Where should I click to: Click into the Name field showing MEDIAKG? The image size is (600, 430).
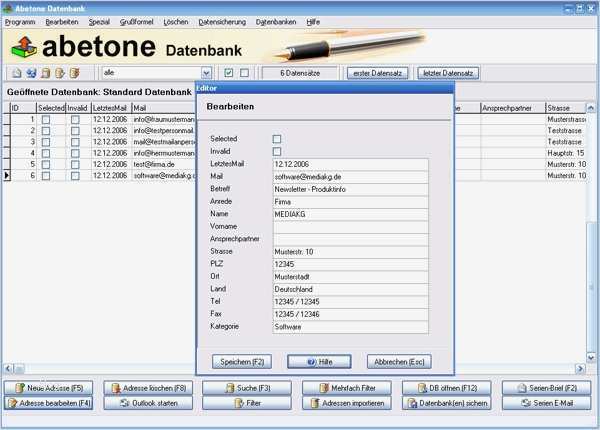click(351, 214)
